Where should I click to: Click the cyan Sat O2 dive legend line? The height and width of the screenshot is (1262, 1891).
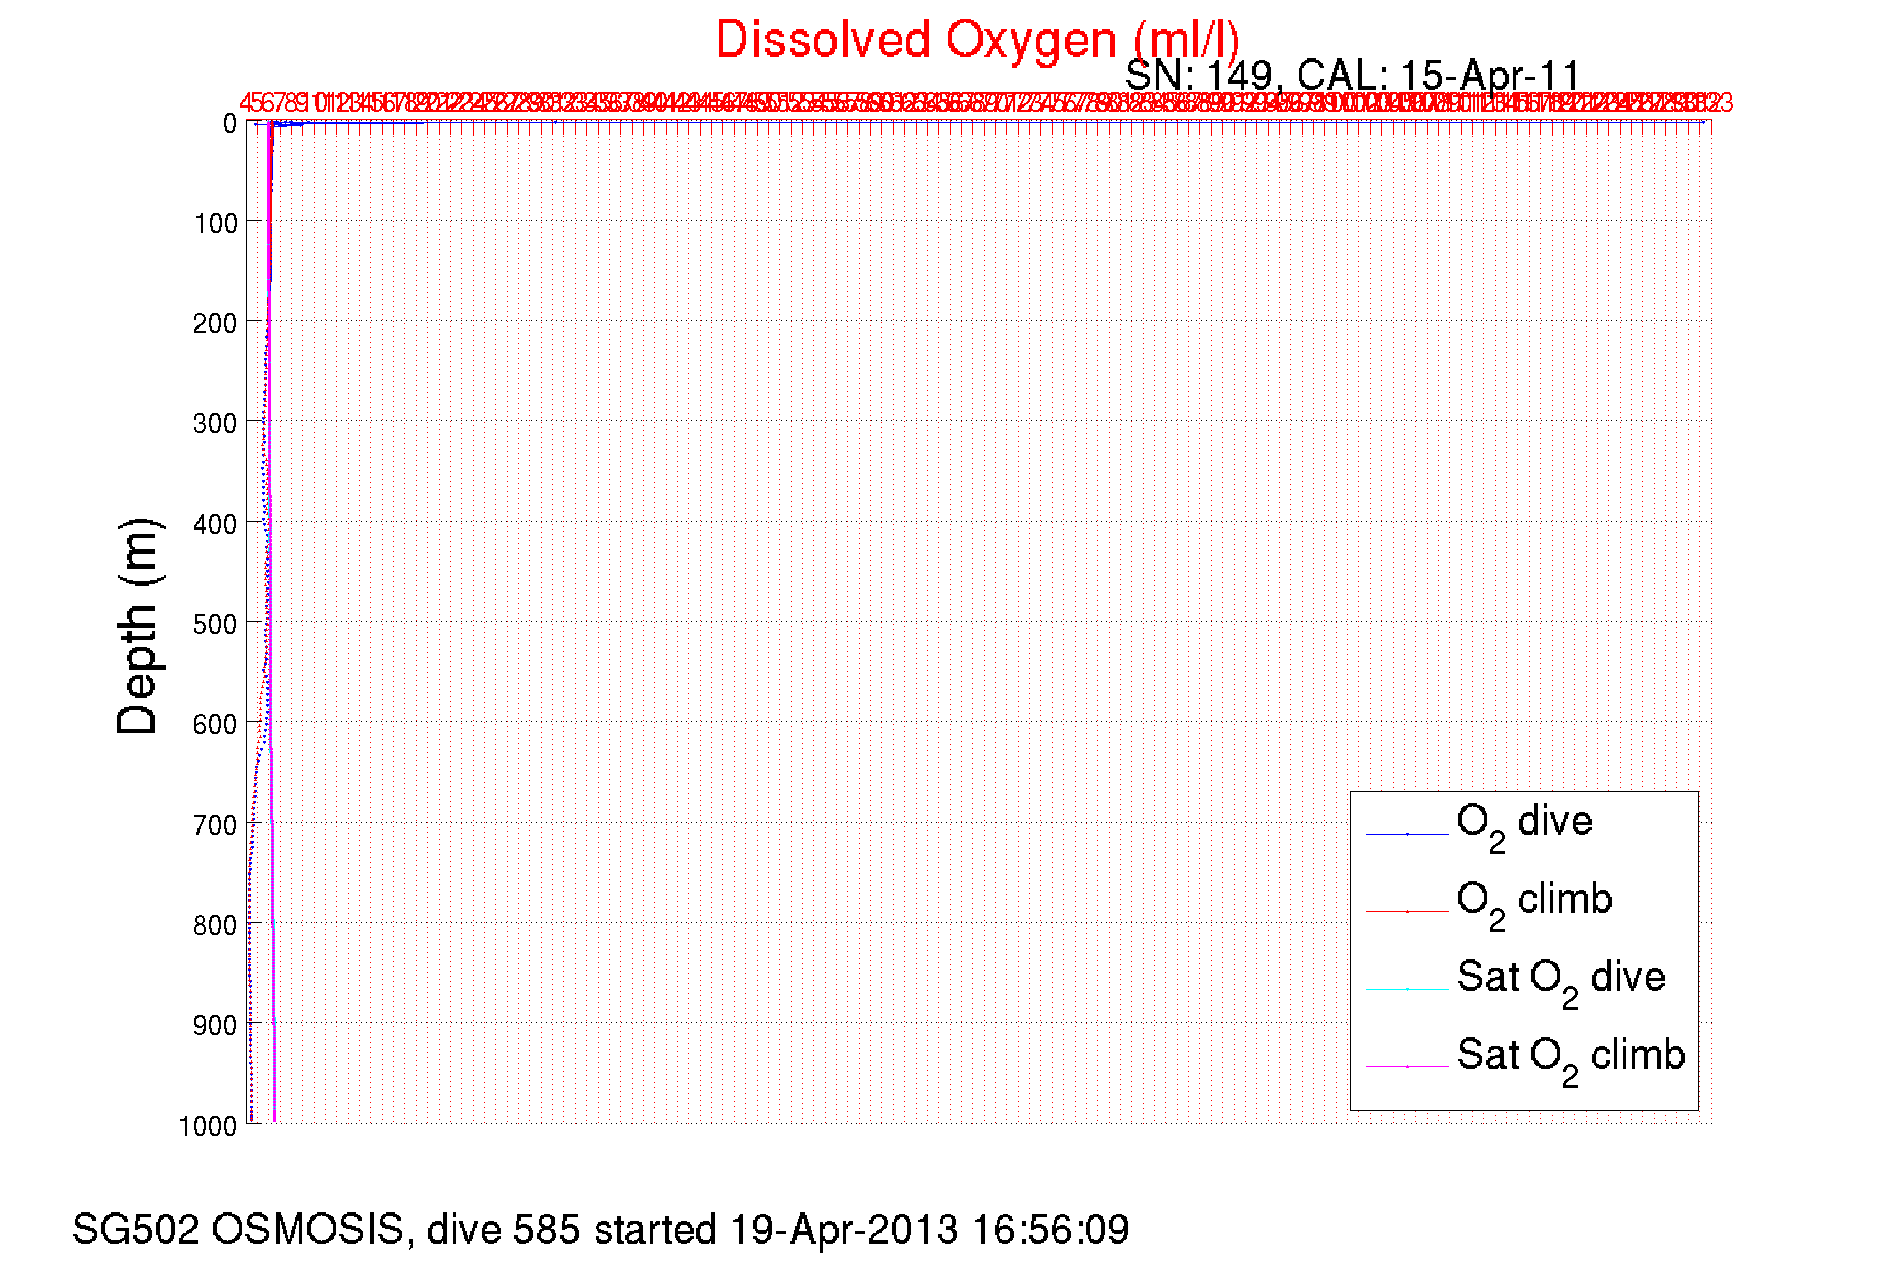(x=1407, y=989)
